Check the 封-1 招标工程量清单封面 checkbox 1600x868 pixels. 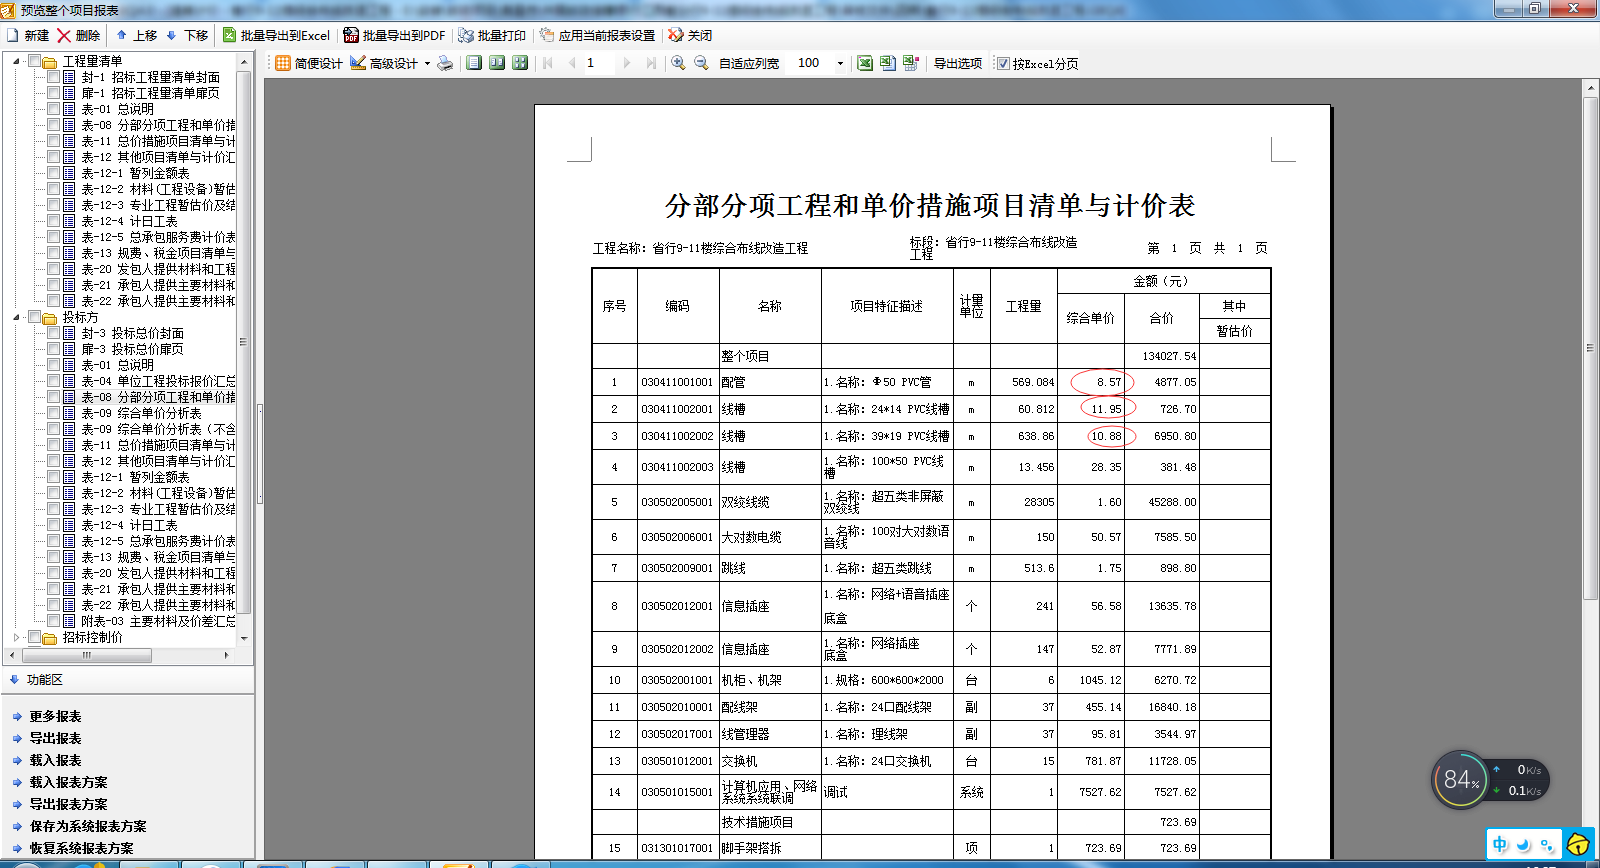point(54,77)
